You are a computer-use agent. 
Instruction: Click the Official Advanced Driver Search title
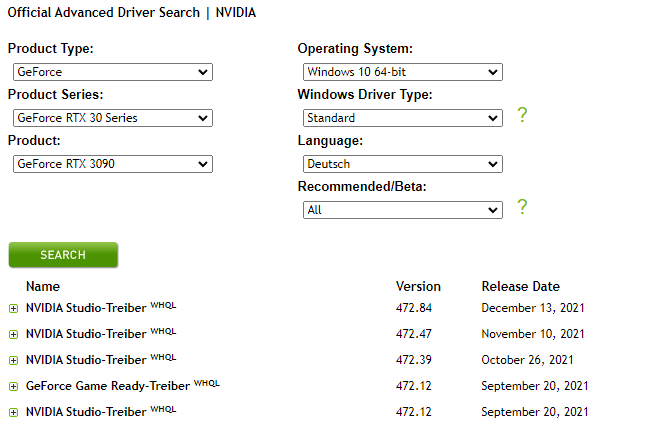pyautogui.click(x=132, y=12)
